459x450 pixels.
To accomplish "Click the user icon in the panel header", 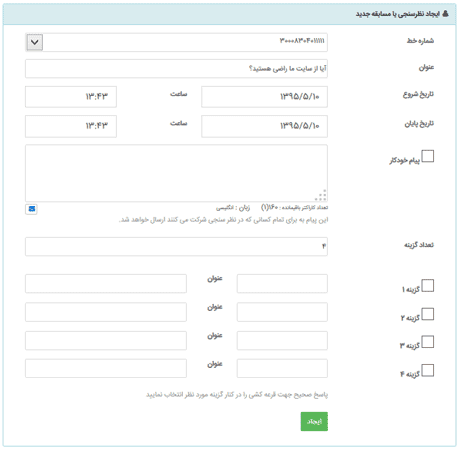I will tap(445, 14).
